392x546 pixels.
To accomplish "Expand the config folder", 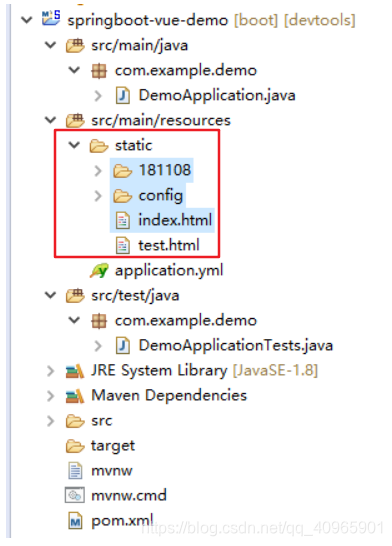I will pyautogui.click(x=98, y=196).
